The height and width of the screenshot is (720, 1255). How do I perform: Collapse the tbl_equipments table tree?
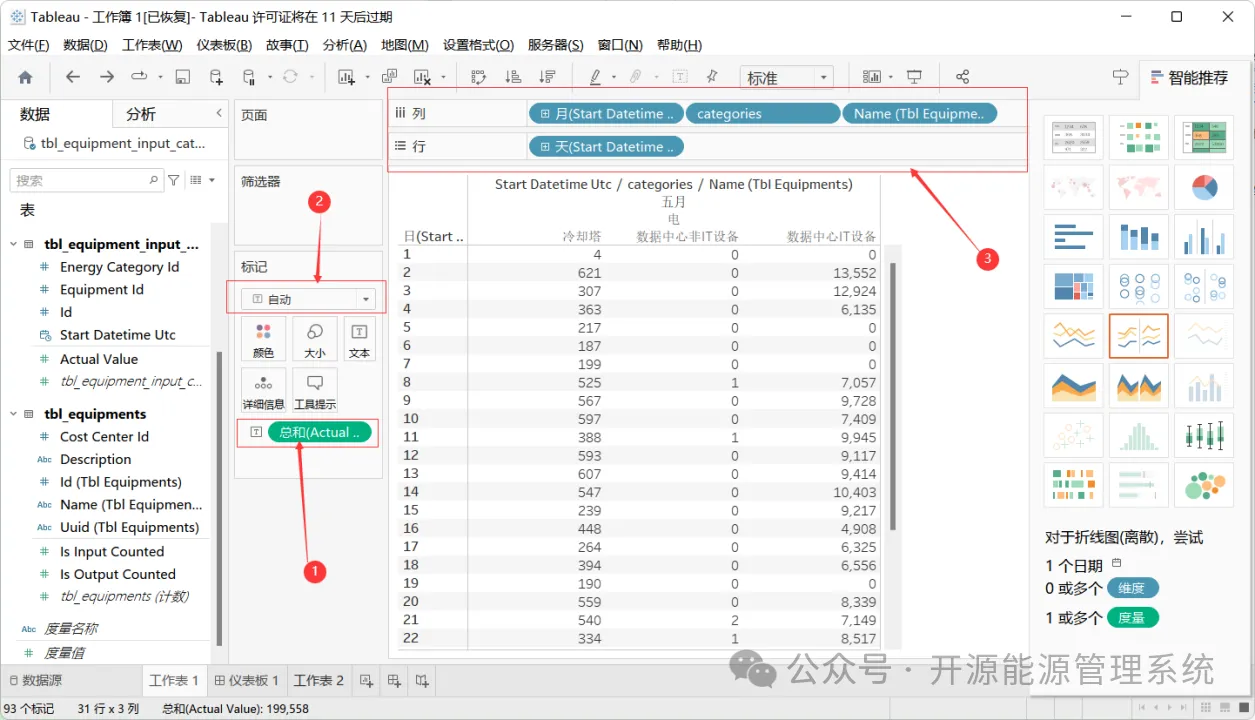tap(14, 414)
